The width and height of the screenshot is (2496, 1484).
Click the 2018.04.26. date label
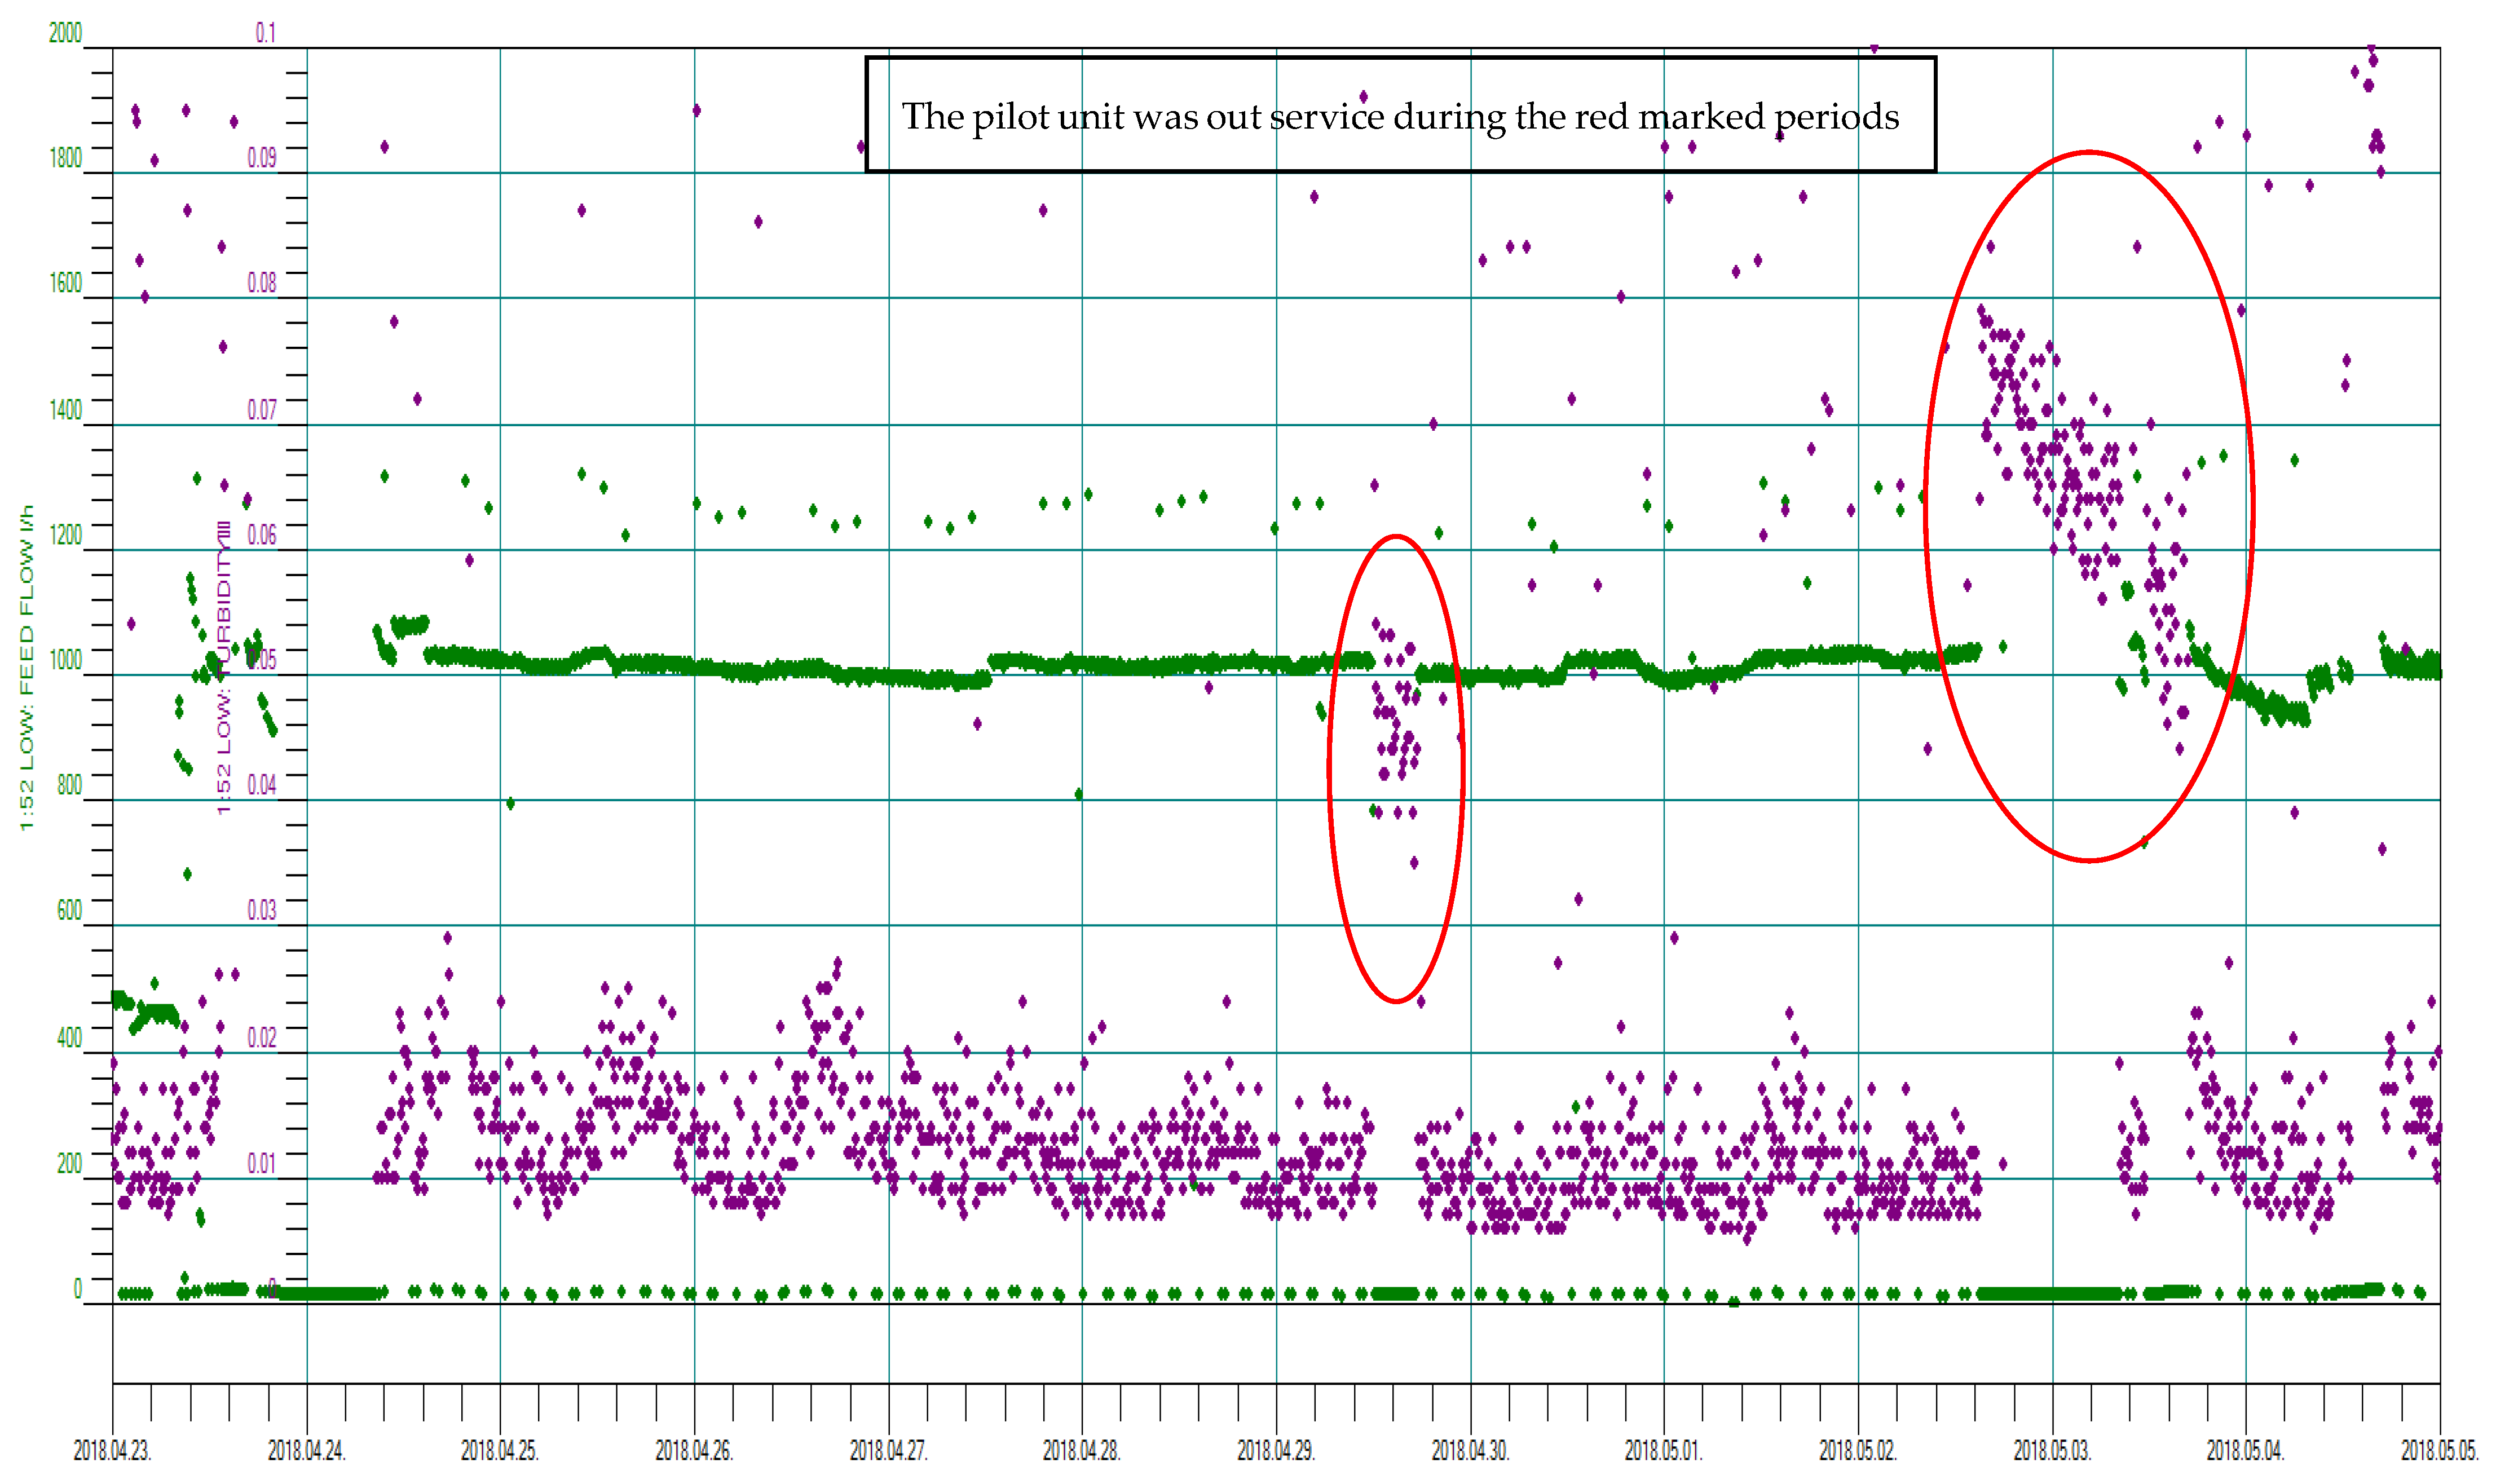pyautogui.click(x=694, y=1449)
